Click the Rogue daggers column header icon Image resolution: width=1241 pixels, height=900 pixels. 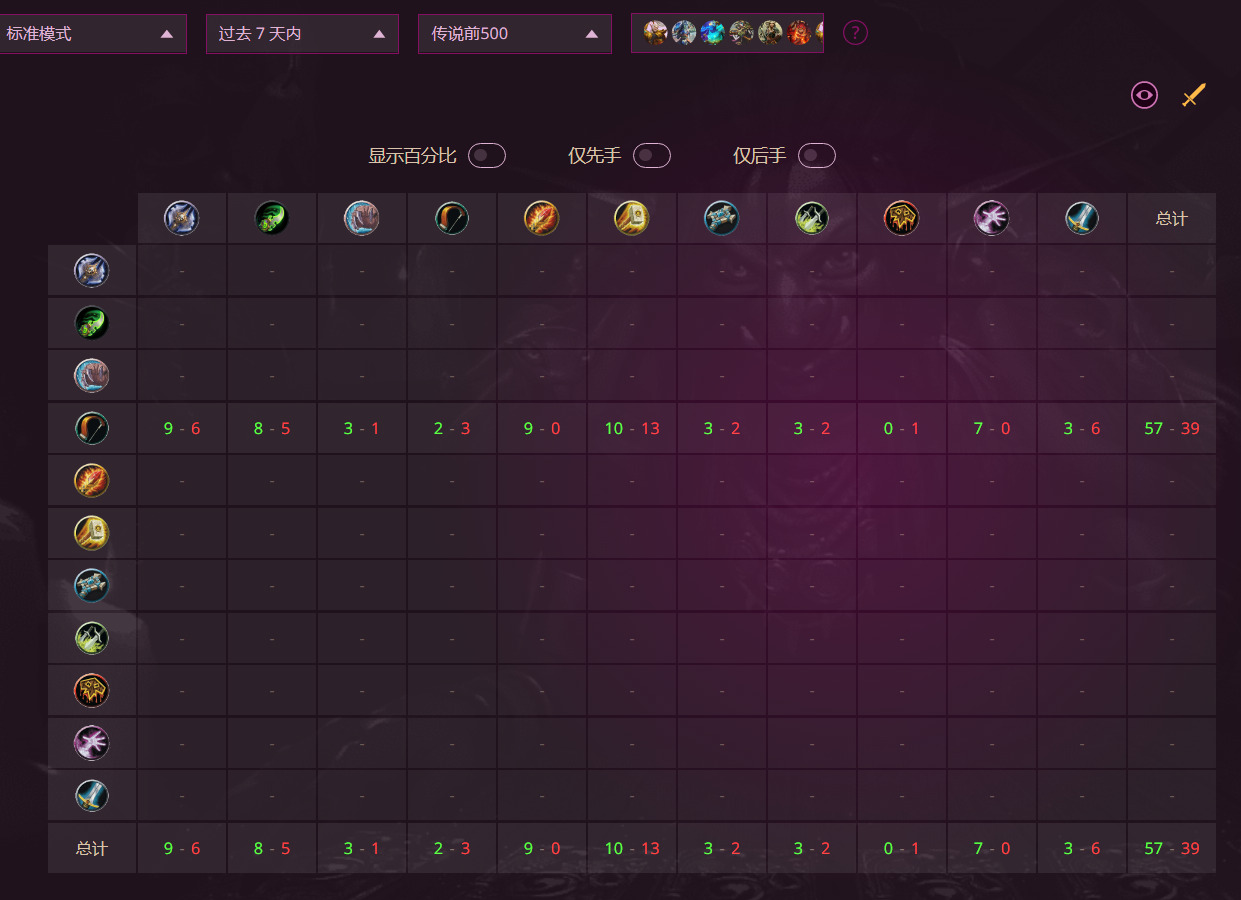(812, 218)
